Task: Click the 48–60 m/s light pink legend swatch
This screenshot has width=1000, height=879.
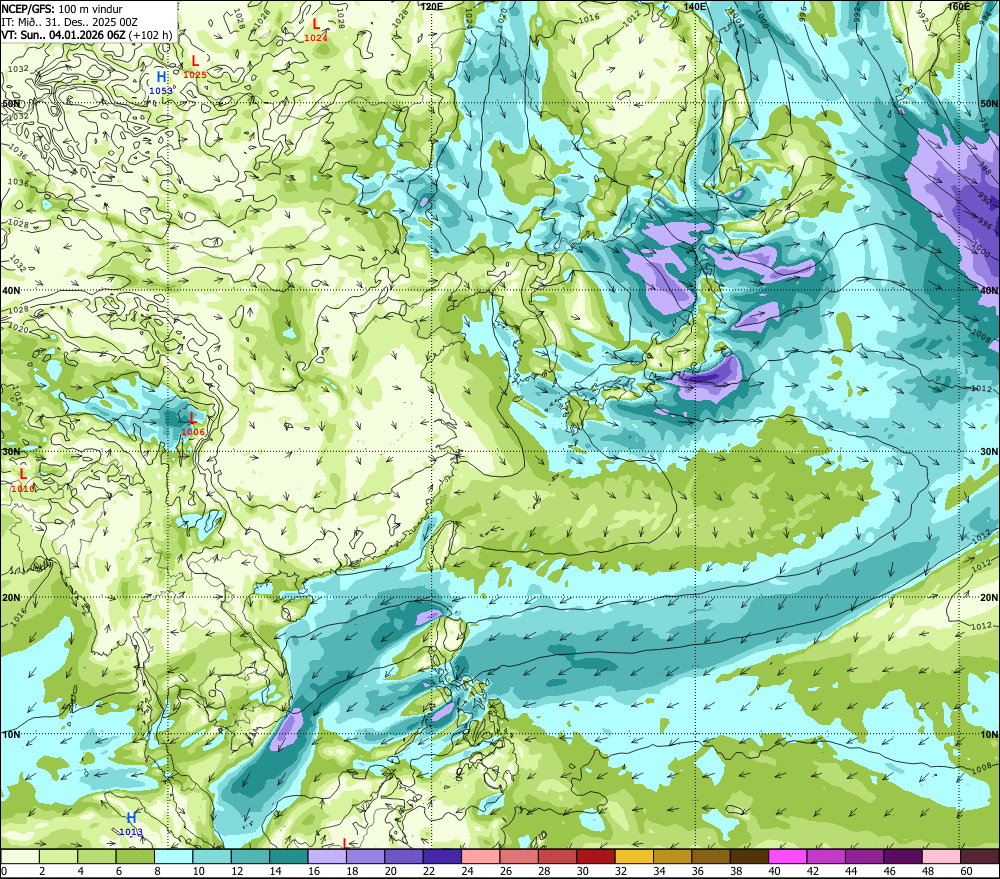Action: pyautogui.click(x=941, y=857)
